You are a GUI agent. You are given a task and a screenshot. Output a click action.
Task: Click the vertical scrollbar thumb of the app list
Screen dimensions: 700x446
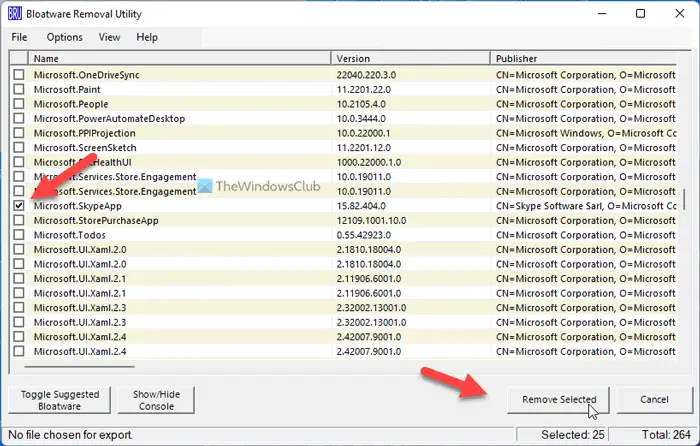pos(684,201)
